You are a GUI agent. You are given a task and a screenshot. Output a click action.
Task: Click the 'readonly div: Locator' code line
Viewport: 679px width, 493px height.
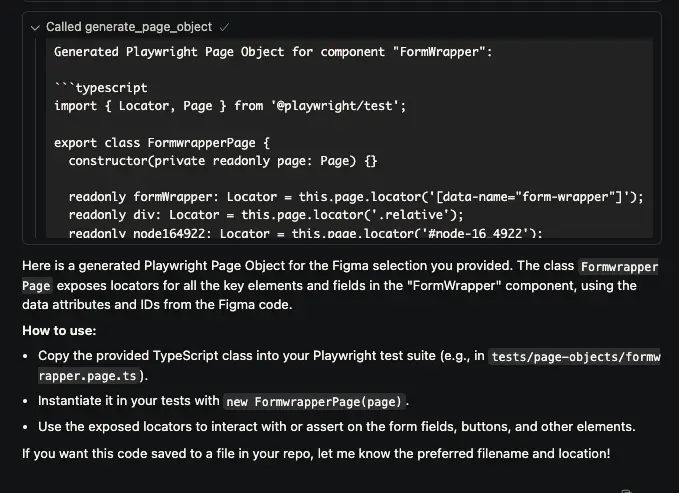[x=266, y=215]
